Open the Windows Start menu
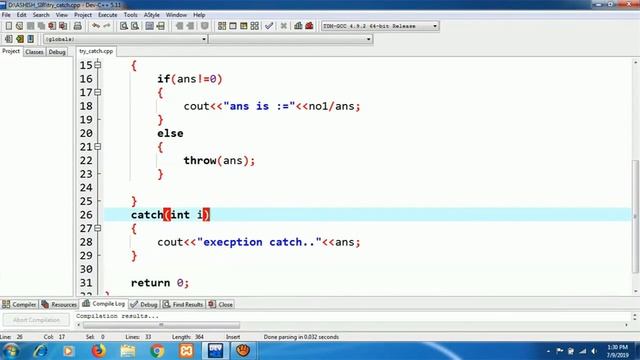The width and height of the screenshot is (640, 360). click(x=11, y=351)
